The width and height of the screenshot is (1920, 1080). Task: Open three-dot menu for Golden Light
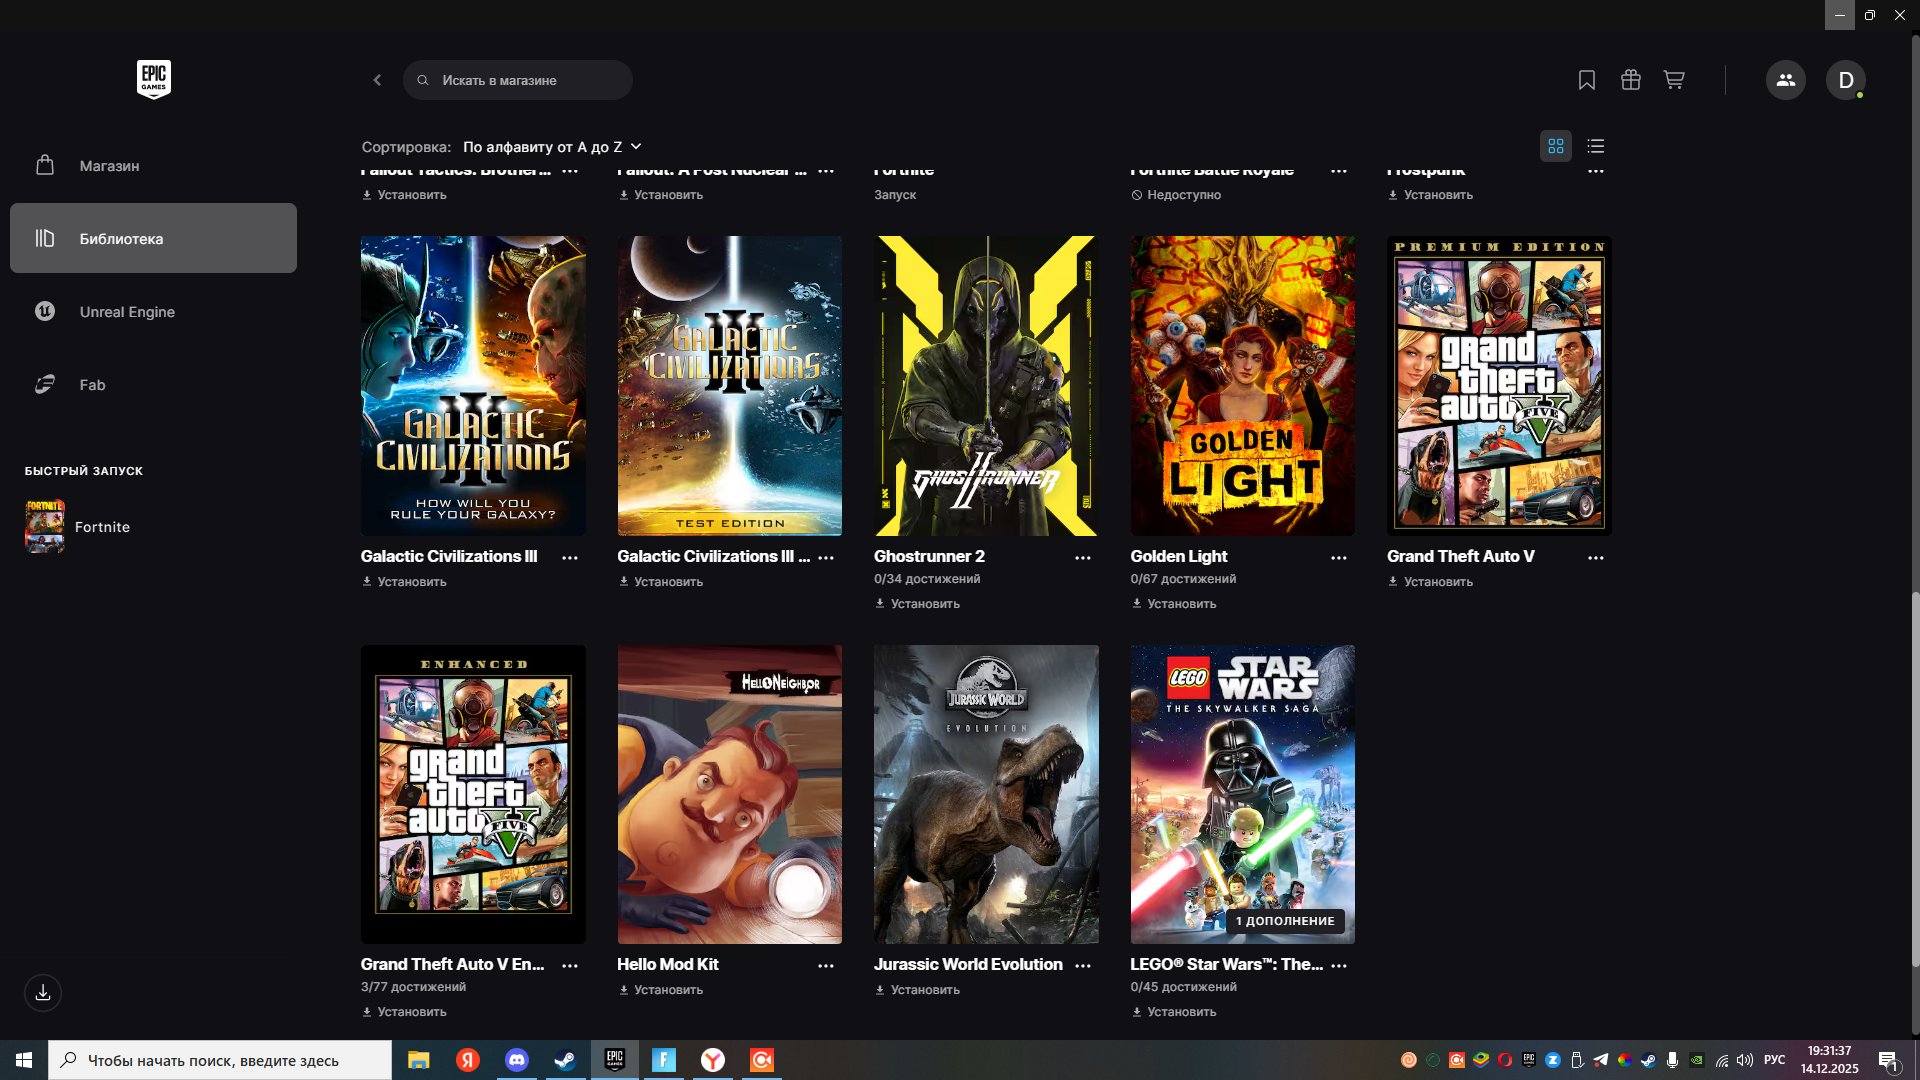(1338, 558)
